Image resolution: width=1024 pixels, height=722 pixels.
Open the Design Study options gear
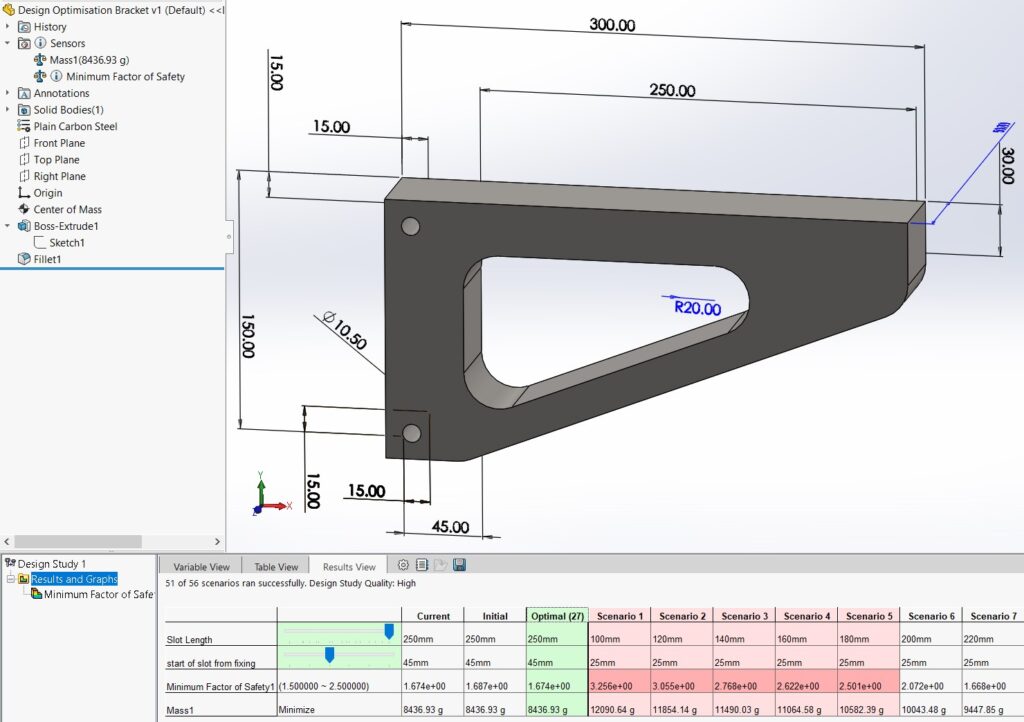point(404,566)
